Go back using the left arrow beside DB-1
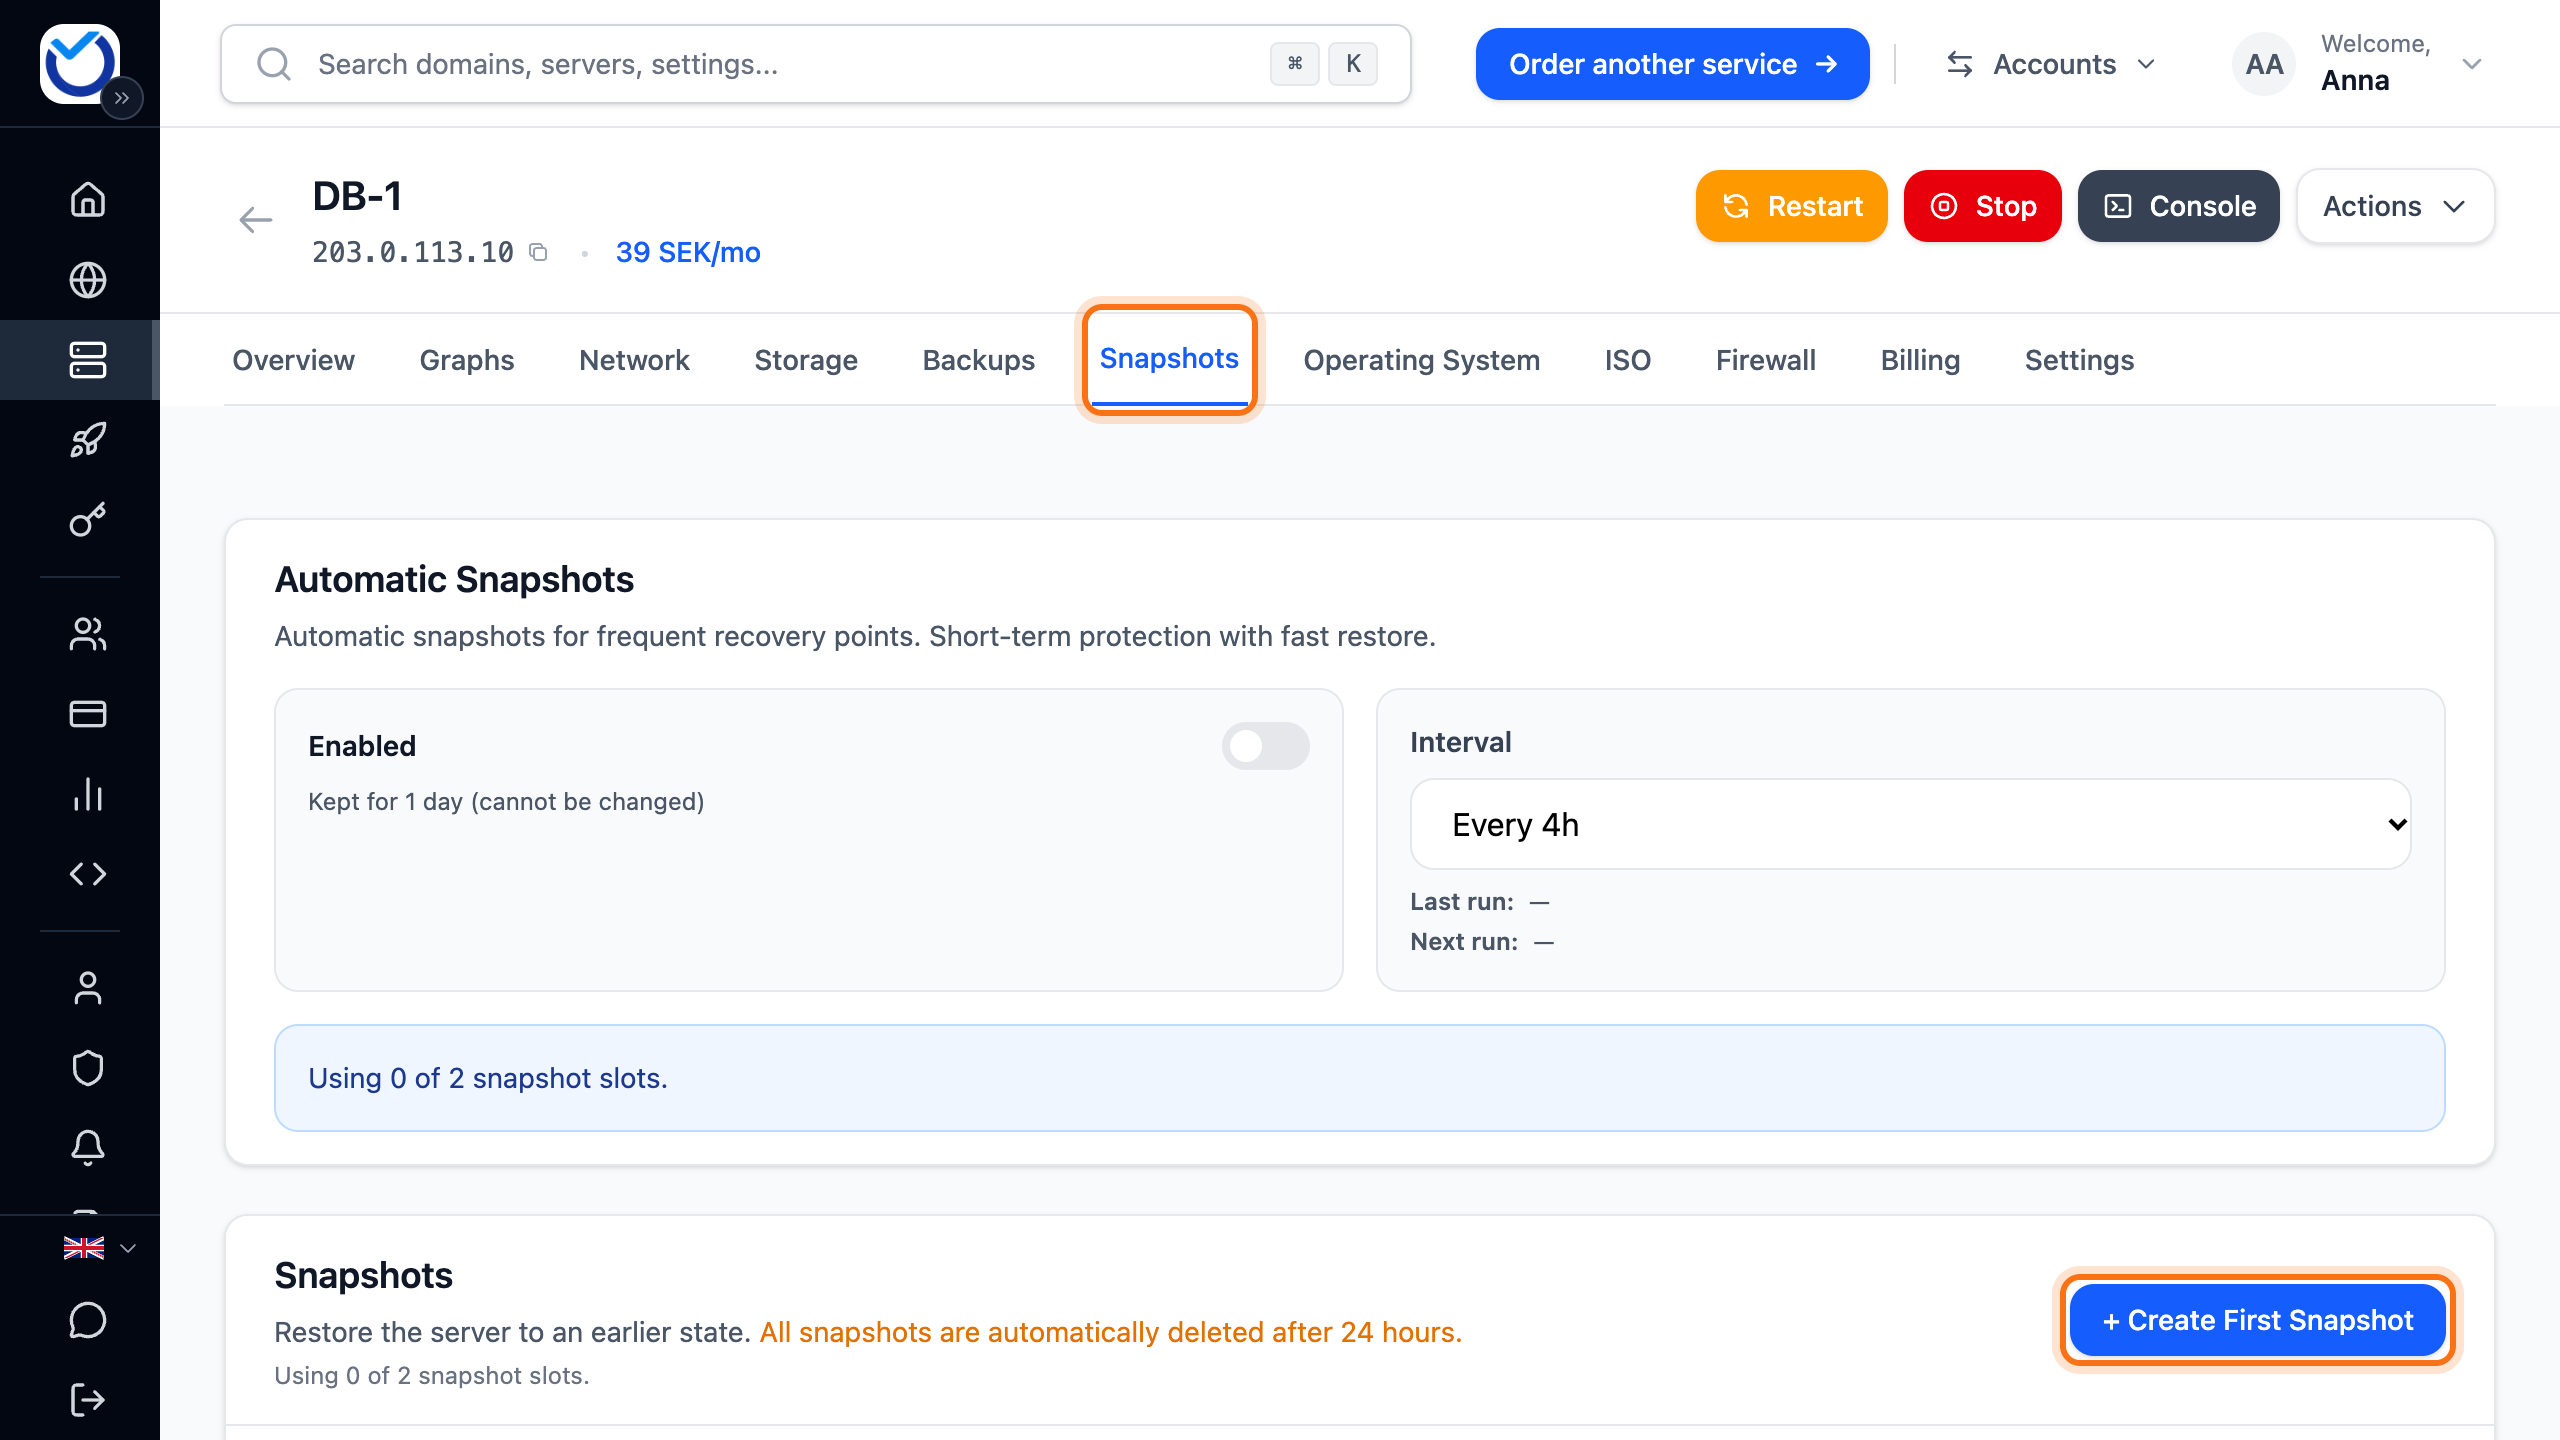Screen dimensions: 2560x1440 pyautogui.click(x=256, y=220)
